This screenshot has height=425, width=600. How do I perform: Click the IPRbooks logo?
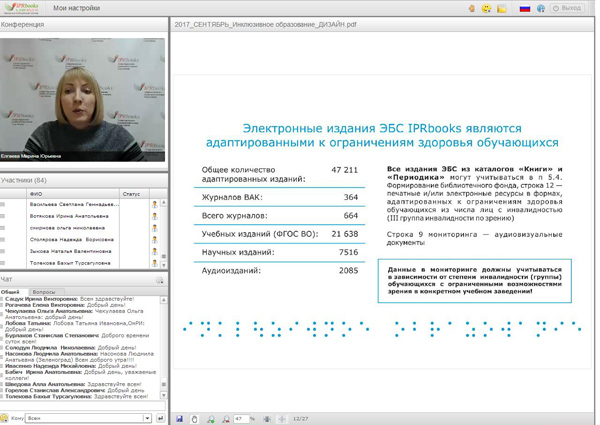click(x=22, y=8)
